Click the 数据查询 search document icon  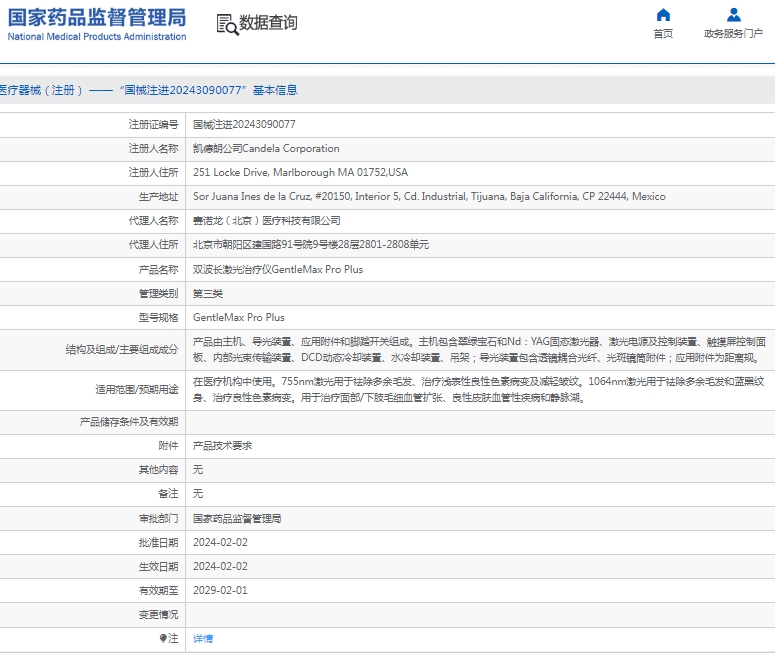(227, 24)
